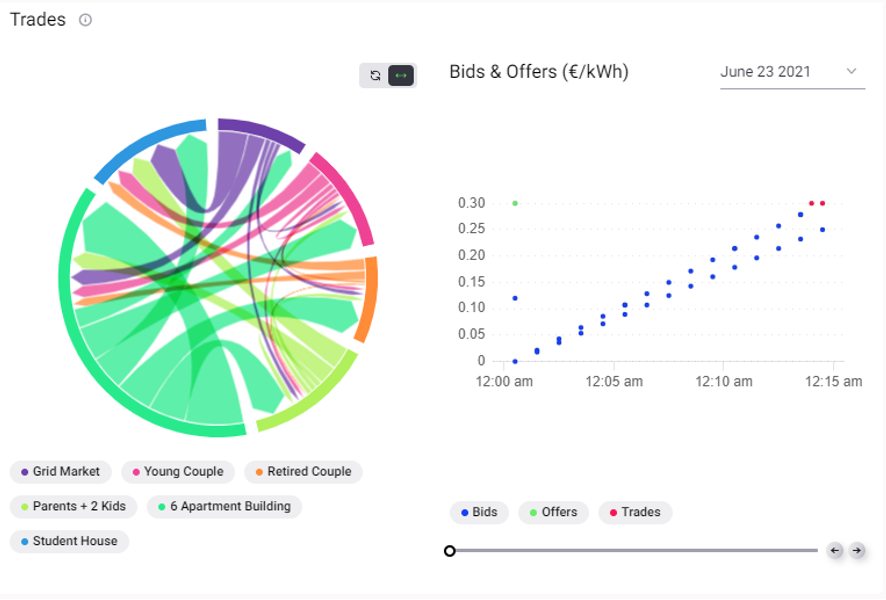This screenshot has height=600, width=886.
Task: Select the green energy flow view icon
Action: (x=400, y=74)
